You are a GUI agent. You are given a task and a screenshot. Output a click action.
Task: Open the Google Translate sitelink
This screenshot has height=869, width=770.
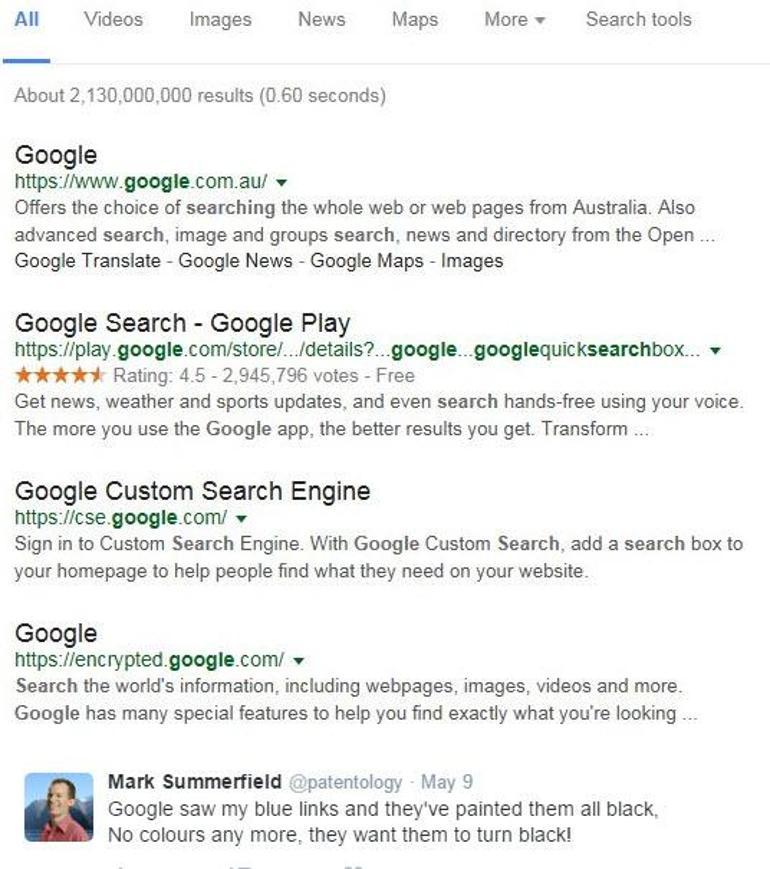tap(87, 261)
